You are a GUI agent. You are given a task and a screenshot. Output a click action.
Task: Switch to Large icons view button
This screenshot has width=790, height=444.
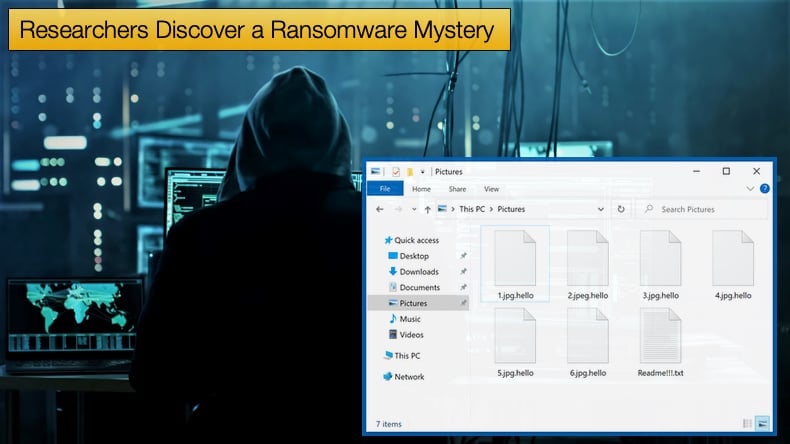click(762, 423)
